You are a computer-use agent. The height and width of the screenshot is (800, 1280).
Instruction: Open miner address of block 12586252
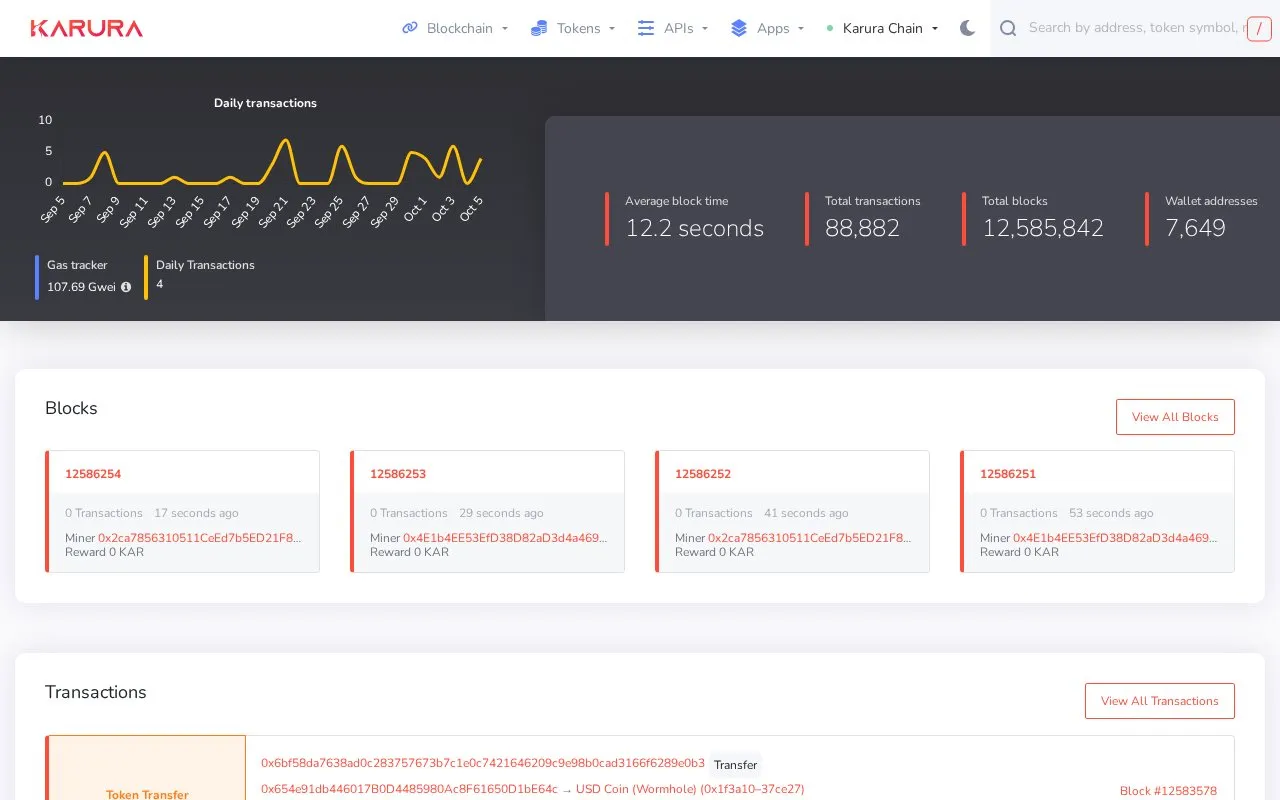coord(810,538)
